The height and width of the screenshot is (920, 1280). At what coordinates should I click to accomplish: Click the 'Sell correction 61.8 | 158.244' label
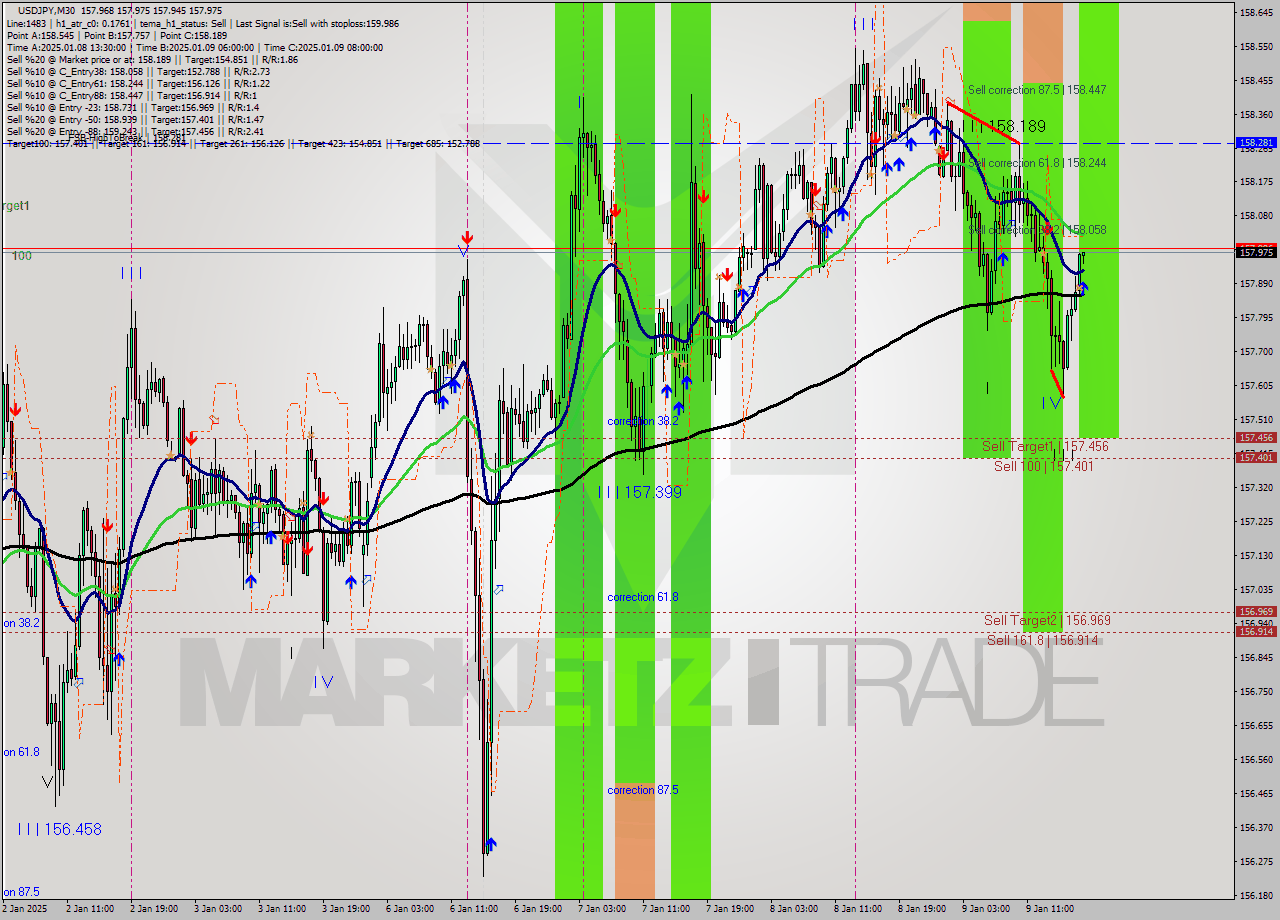click(x=1037, y=163)
